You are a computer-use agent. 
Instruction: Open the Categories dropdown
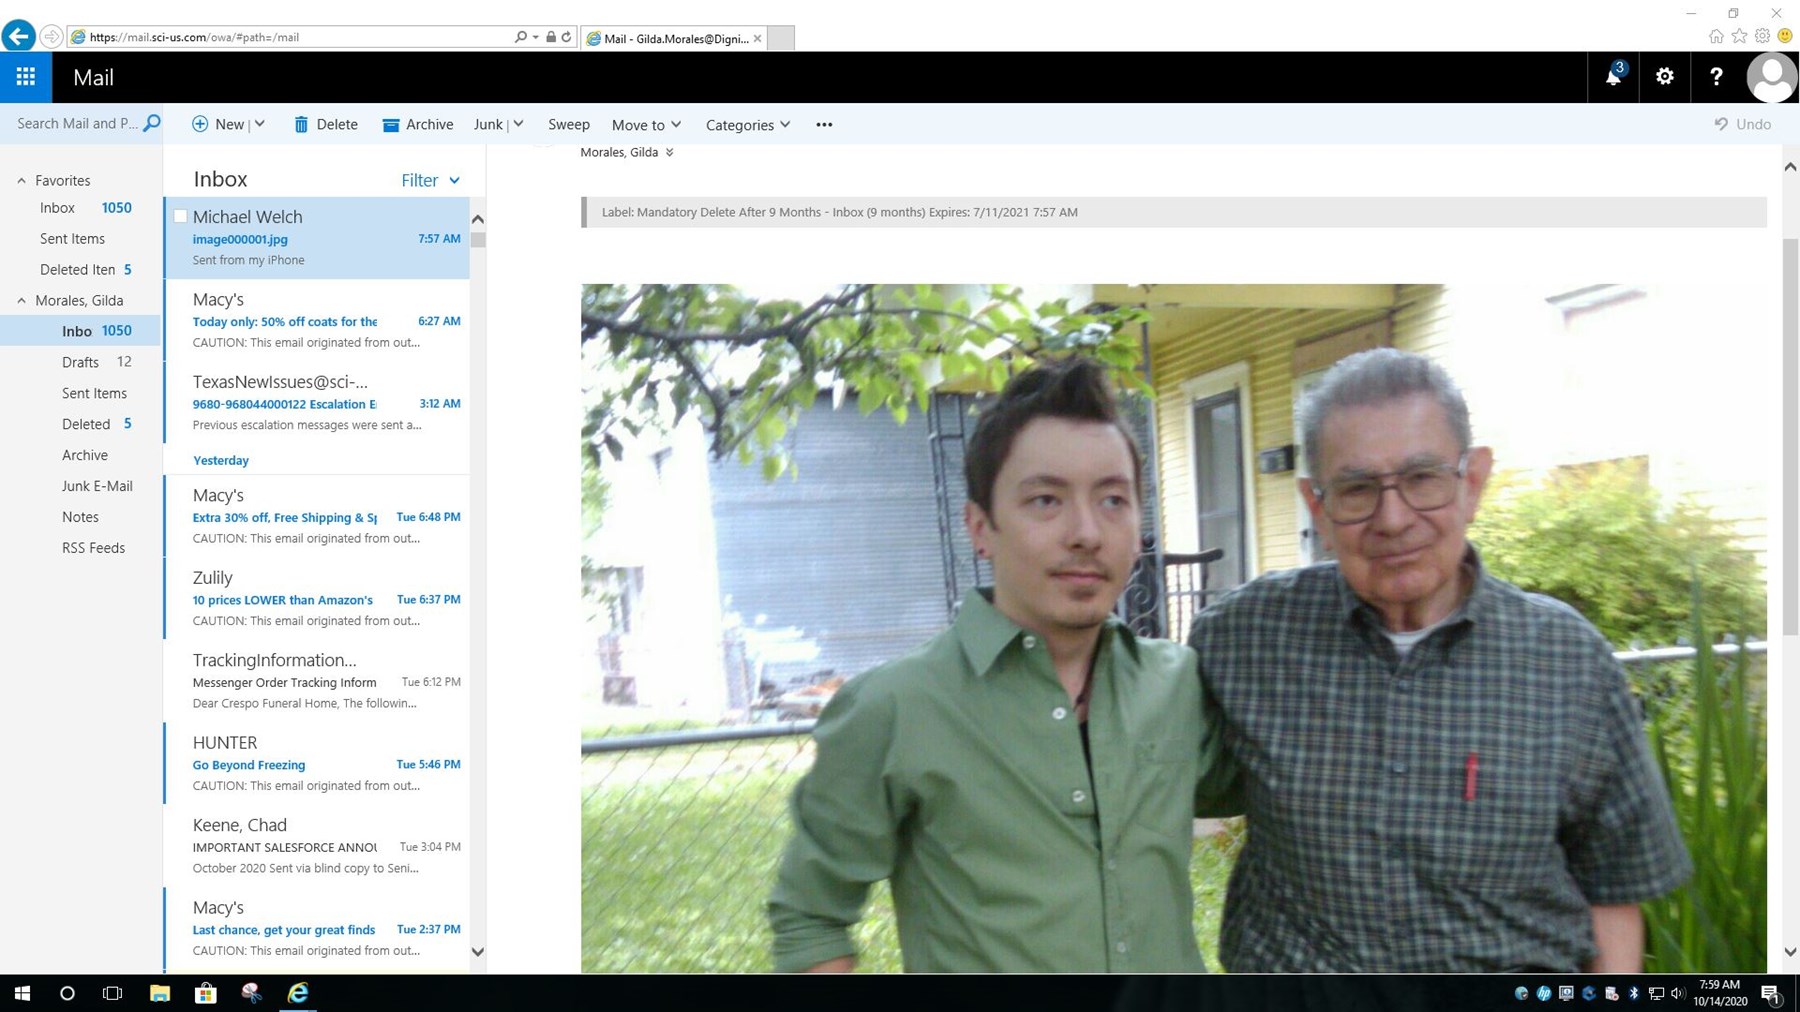coord(748,125)
